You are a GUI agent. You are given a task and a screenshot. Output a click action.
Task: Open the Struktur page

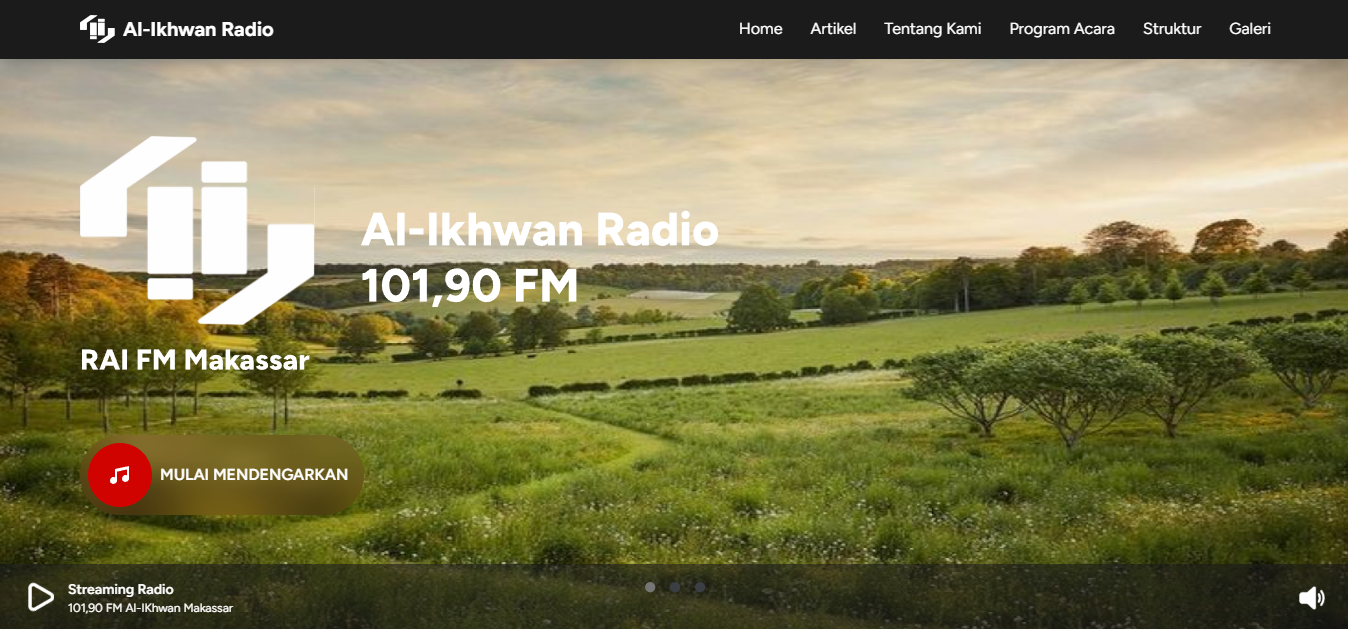coord(1171,29)
